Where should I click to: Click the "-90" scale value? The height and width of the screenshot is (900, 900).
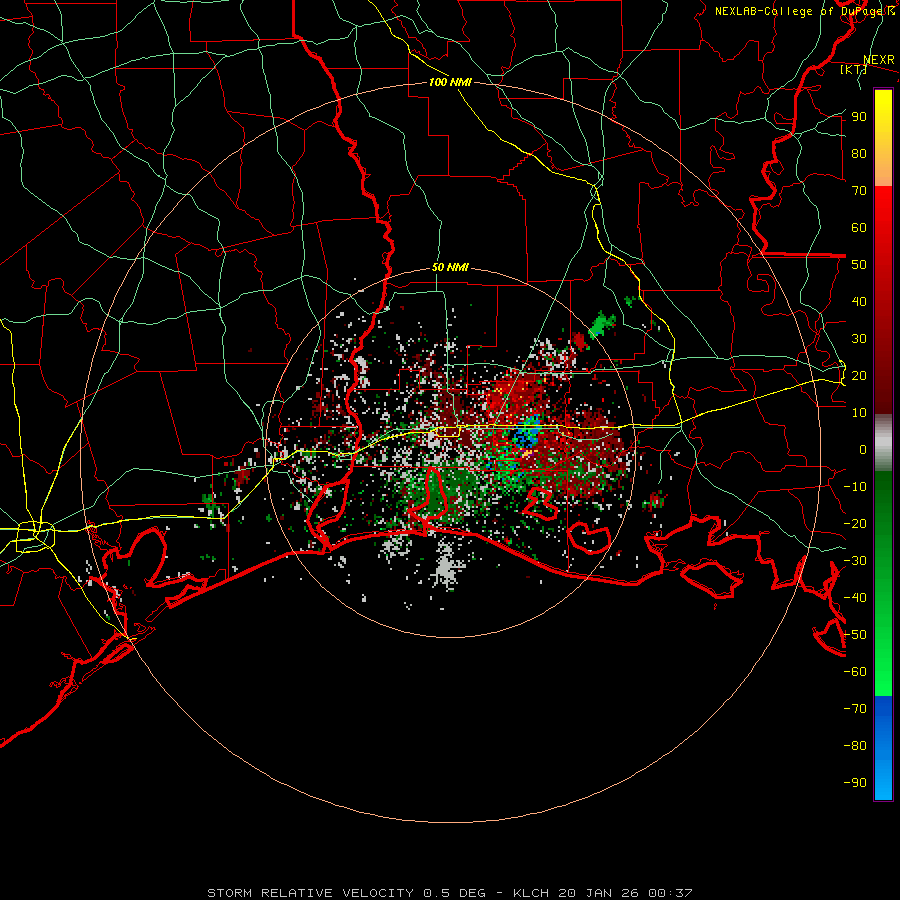click(x=855, y=783)
